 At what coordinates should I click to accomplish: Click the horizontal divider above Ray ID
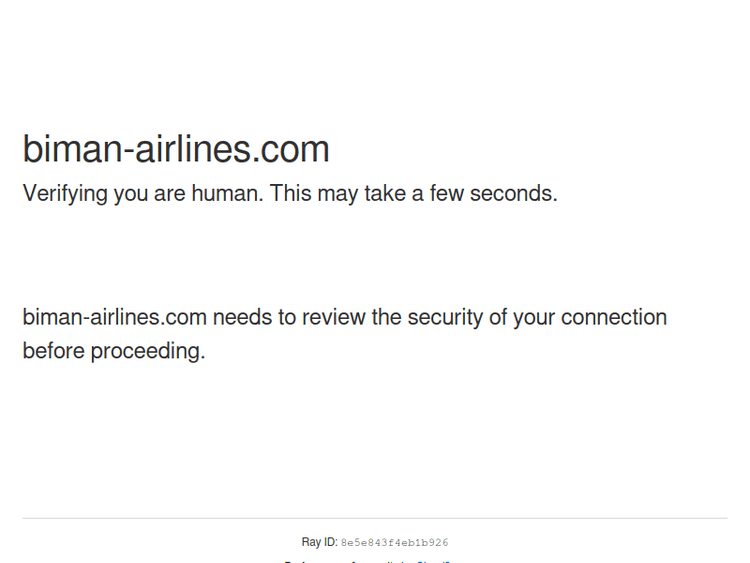point(375,518)
